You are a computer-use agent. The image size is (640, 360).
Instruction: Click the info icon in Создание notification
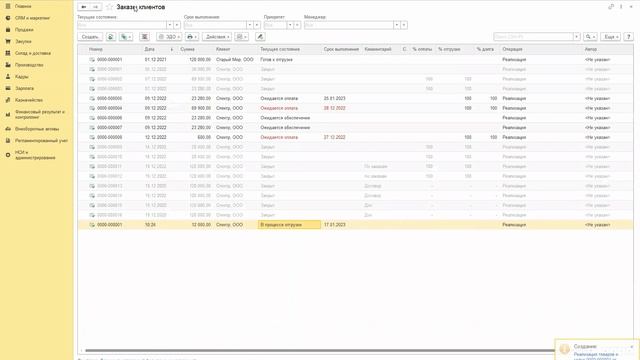[564, 349]
